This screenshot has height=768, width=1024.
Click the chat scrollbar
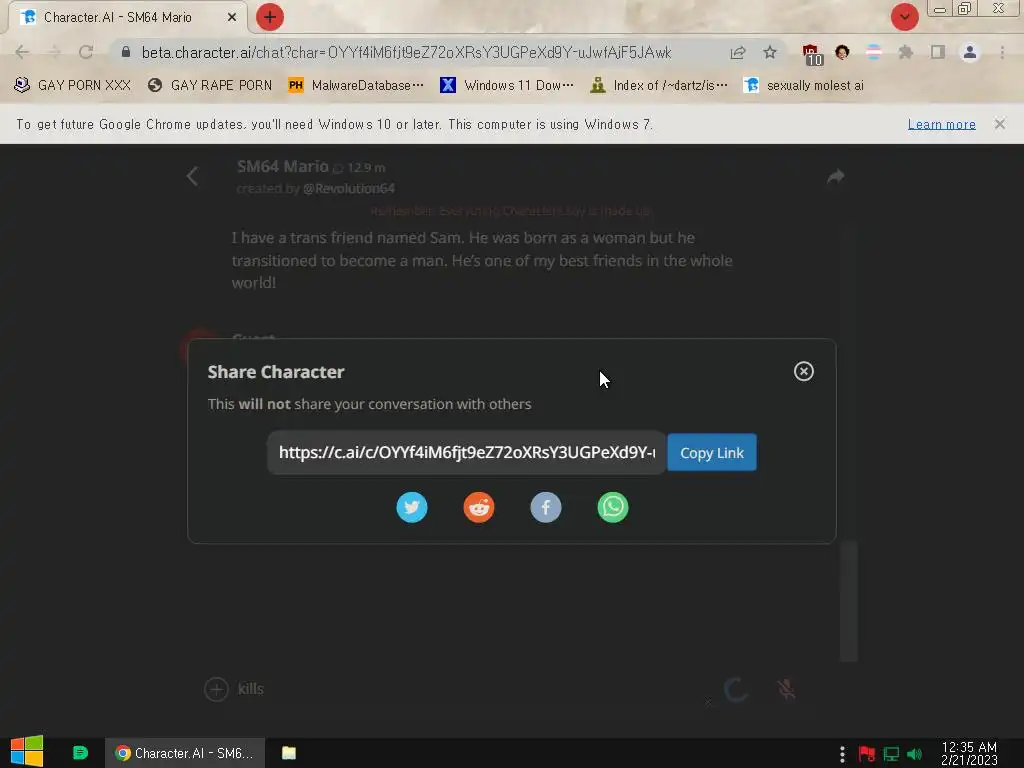pos(848,601)
